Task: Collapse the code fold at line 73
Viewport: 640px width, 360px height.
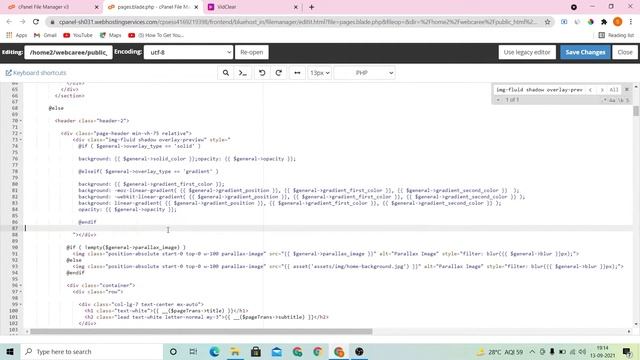Action: click(21, 140)
